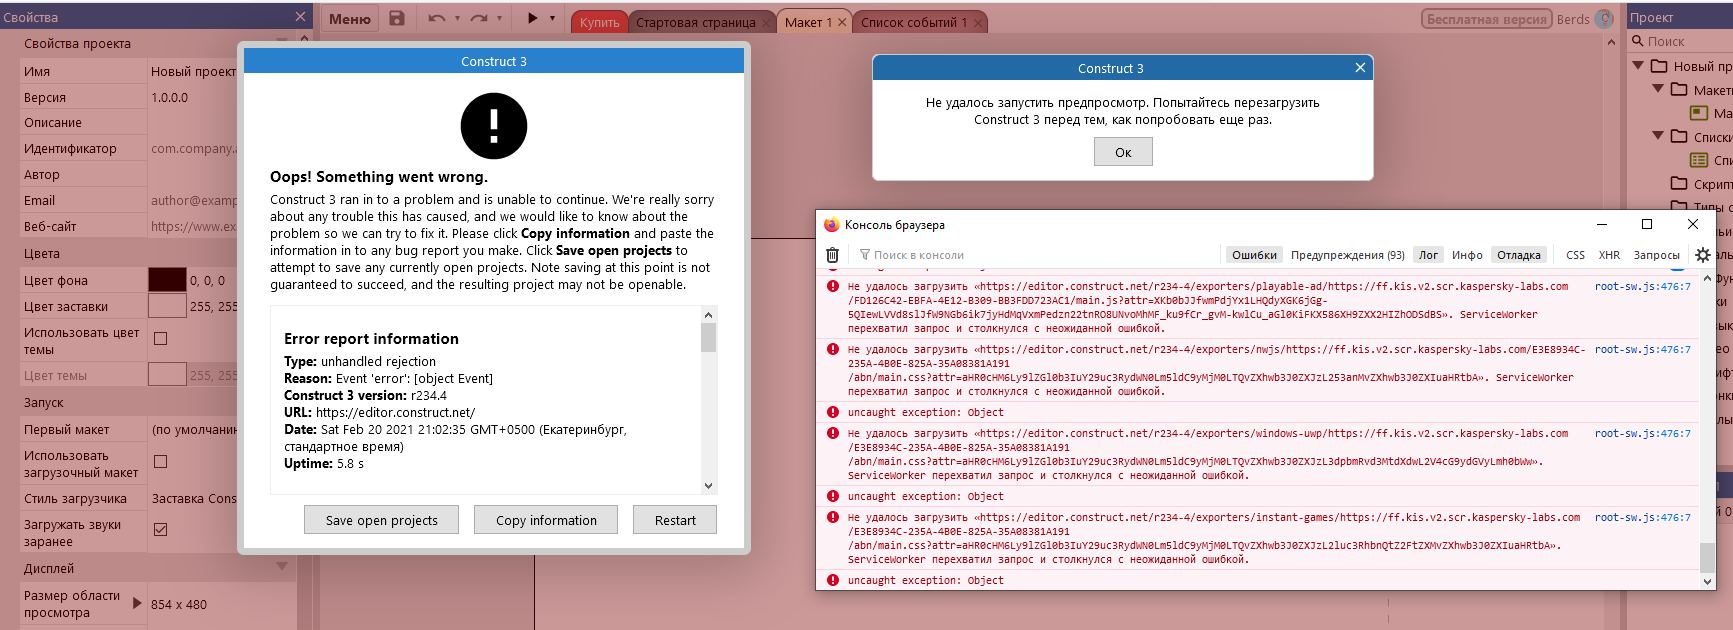Image resolution: width=1733 pixels, height=630 pixels.
Task: Toggle the Предупреждения (93) console filter
Action: (1347, 255)
